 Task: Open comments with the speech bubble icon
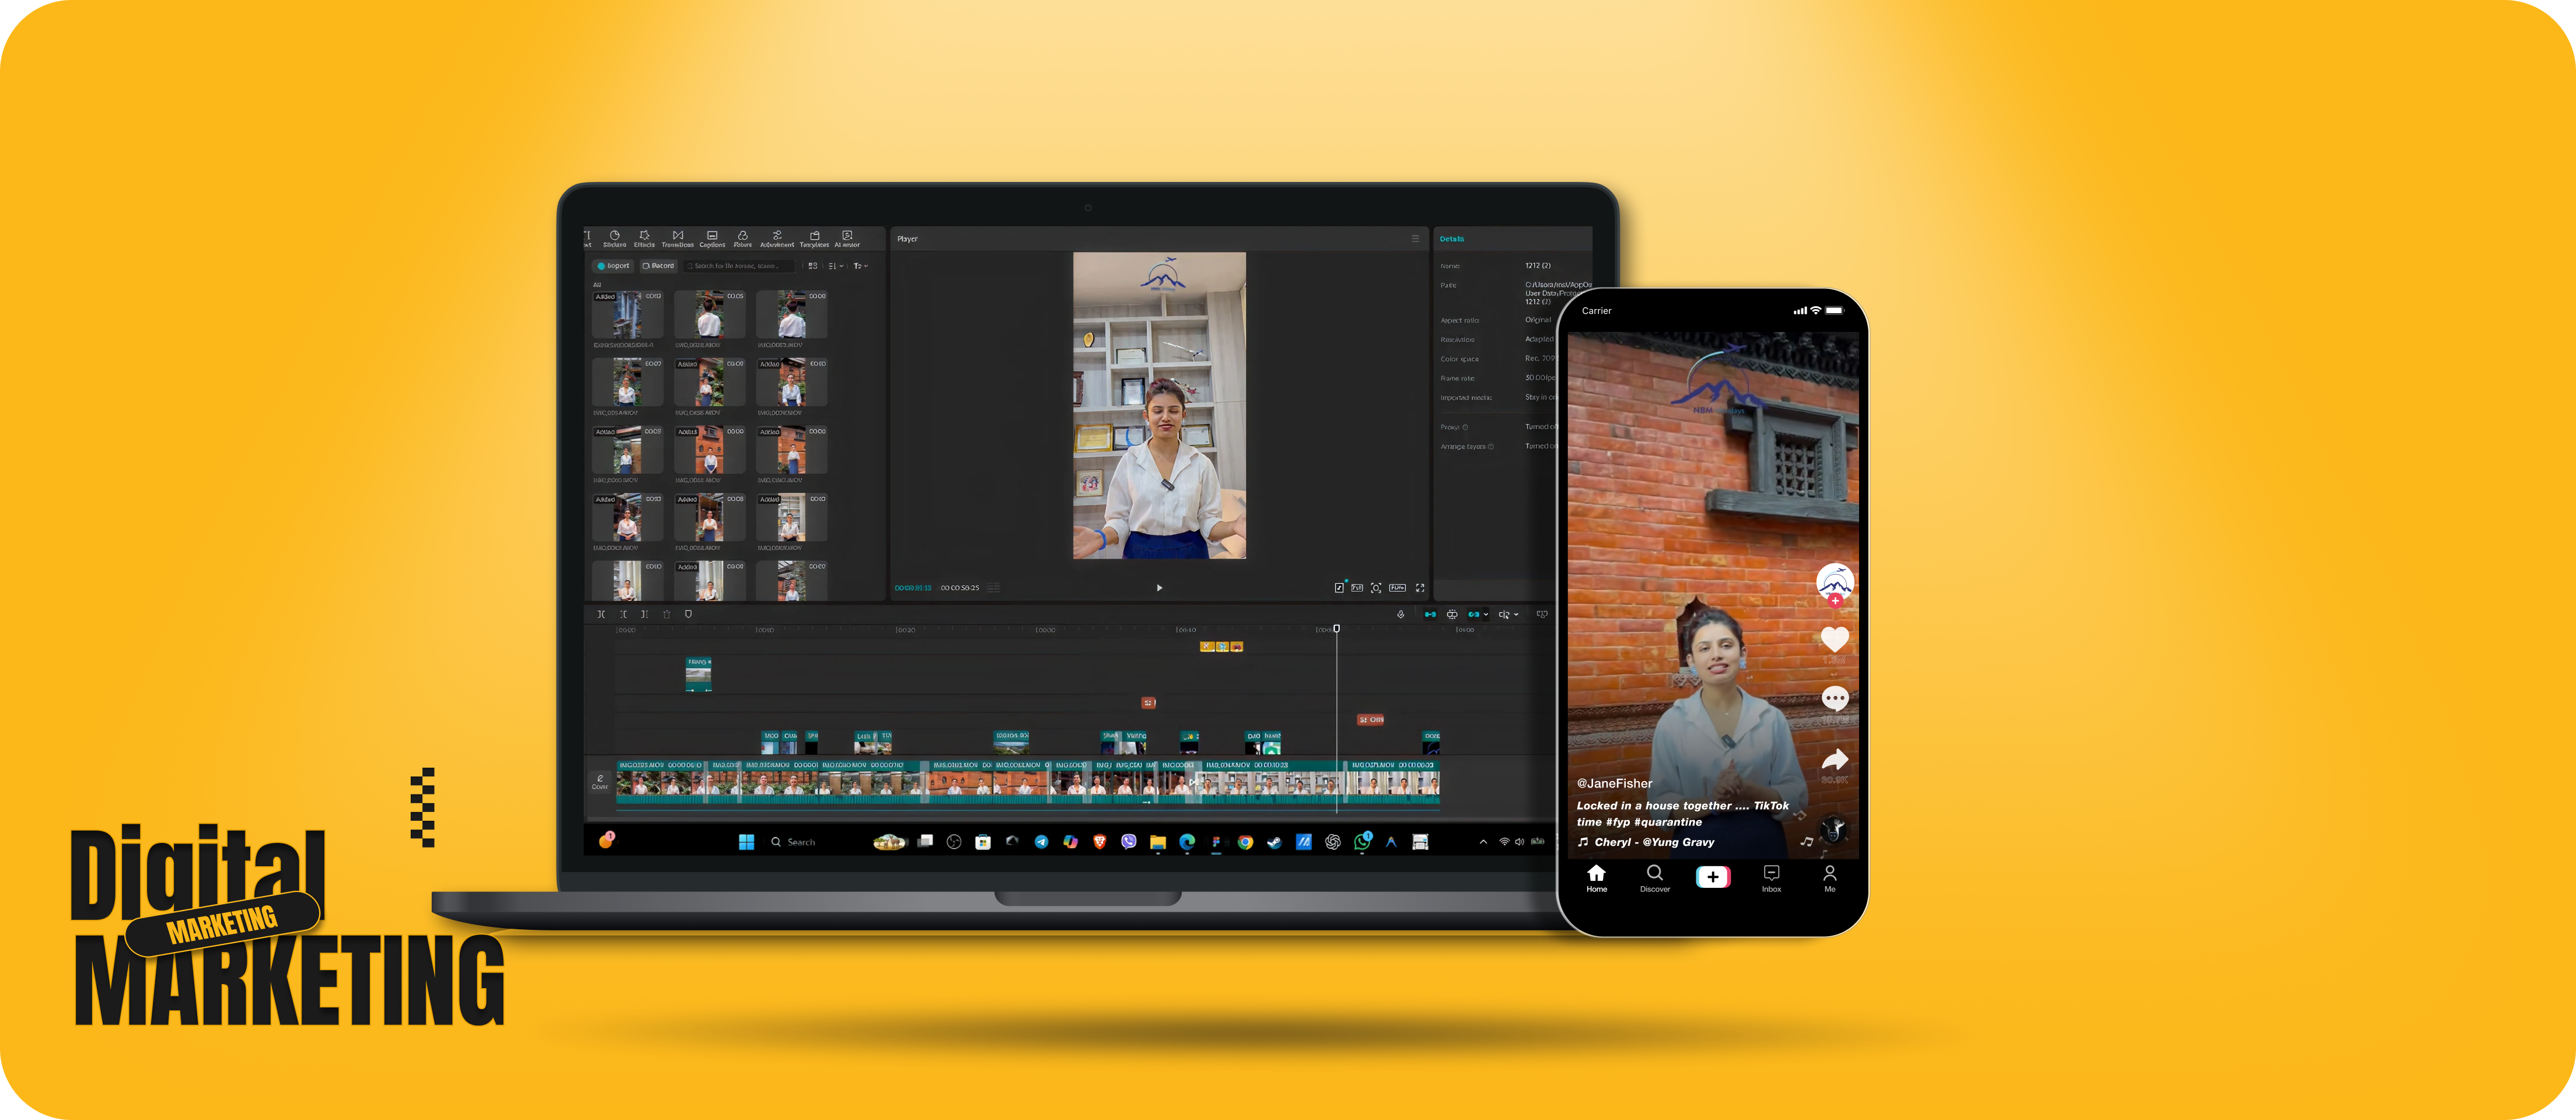click(1835, 698)
